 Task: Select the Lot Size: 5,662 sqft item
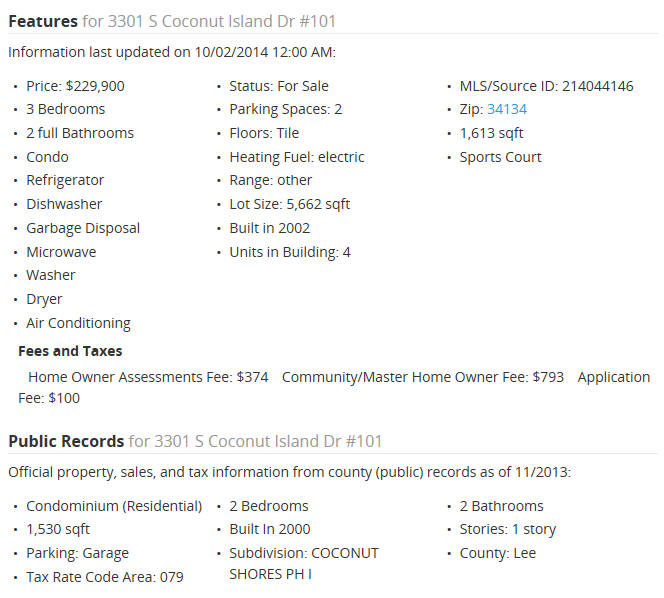[290, 204]
